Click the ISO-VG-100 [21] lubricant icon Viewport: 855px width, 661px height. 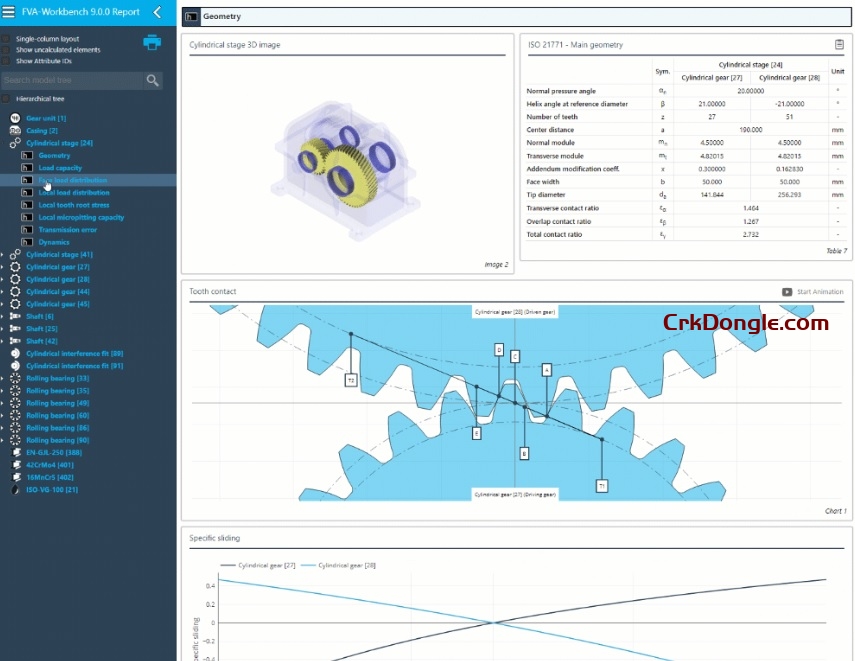click(x=16, y=489)
